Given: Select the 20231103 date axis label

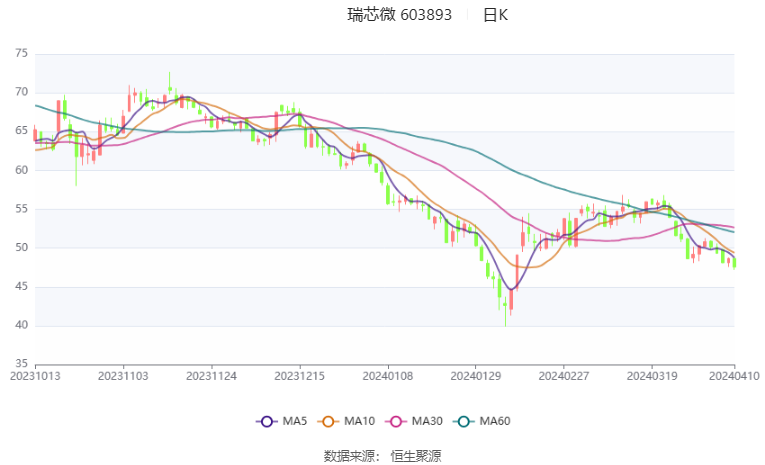Looking at the screenshot, I should click(x=123, y=376).
